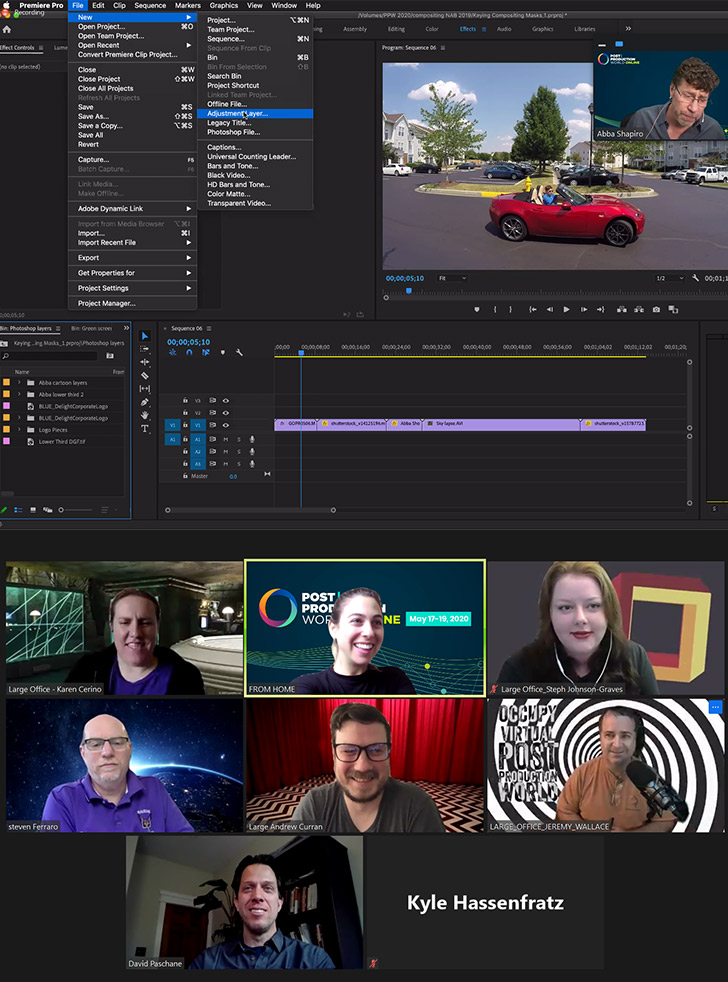
Task: Switch to Bin: Green screen tab
Action: coord(91,328)
